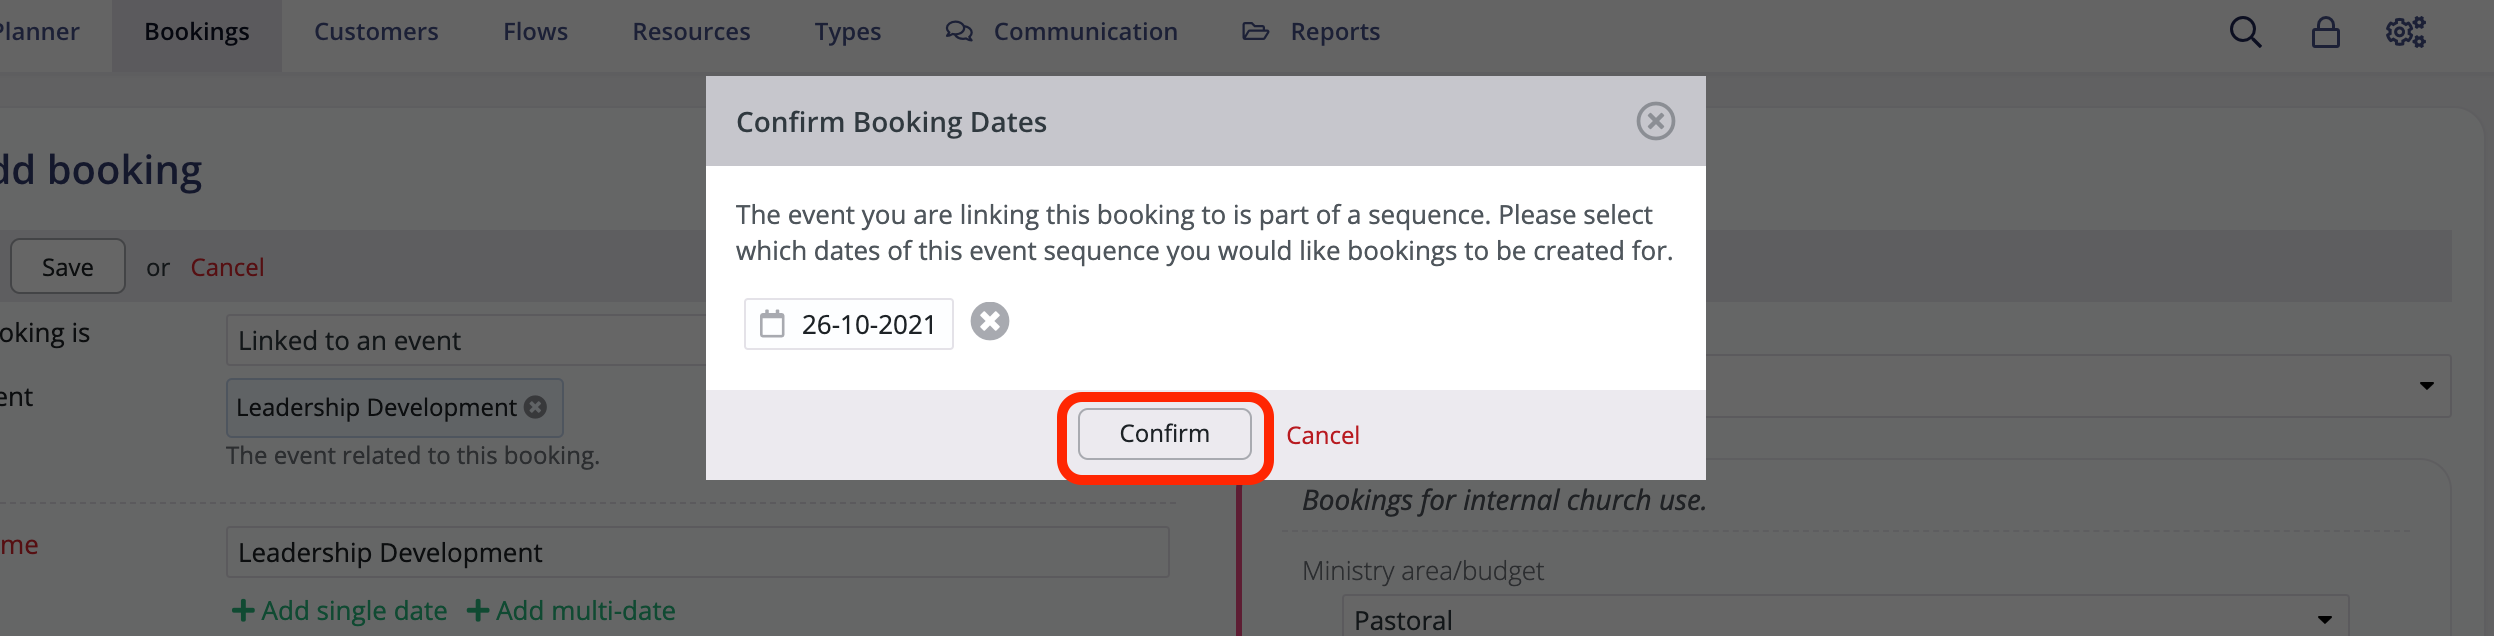Image resolution: width=2494 pixels, height=636 pixels.
Task: Clear the 26-10-2021 date with the X
Action: coord(991,321)
